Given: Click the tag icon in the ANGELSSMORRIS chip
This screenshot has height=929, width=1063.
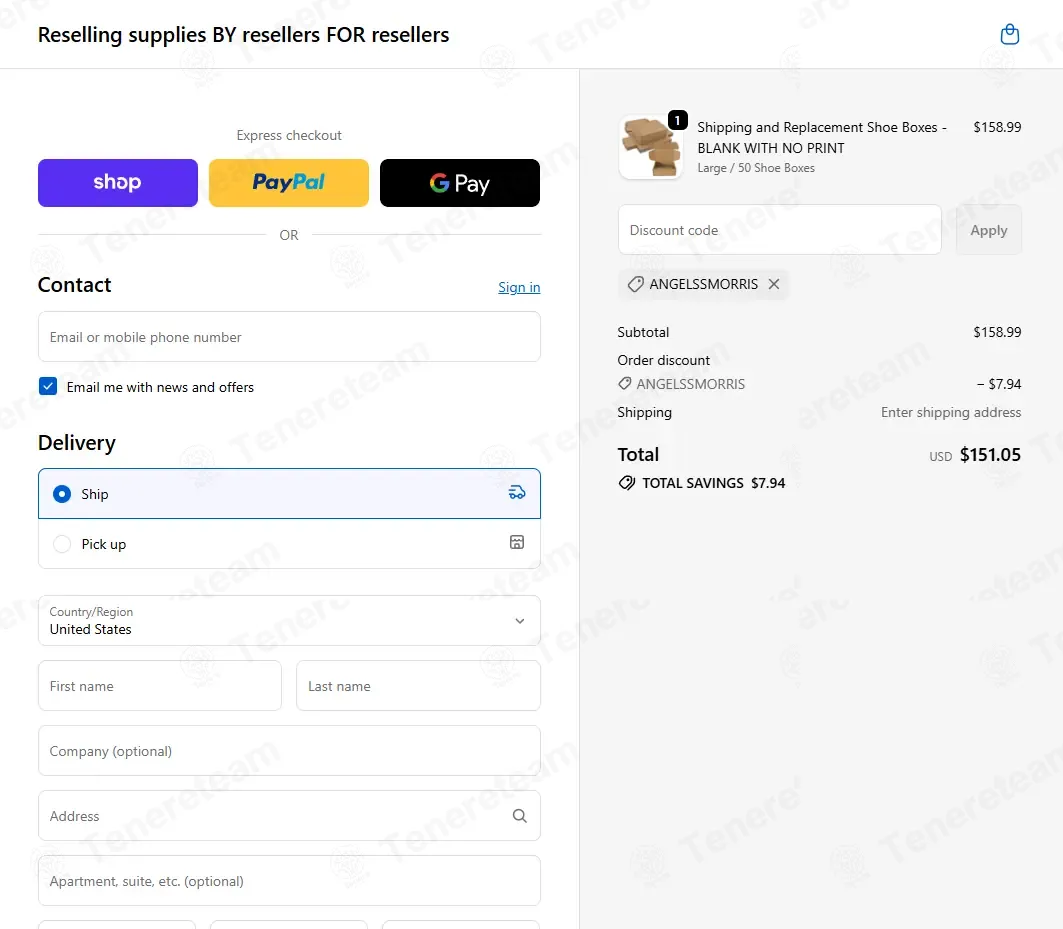Looking at the screenshot, I should point(635,284).
